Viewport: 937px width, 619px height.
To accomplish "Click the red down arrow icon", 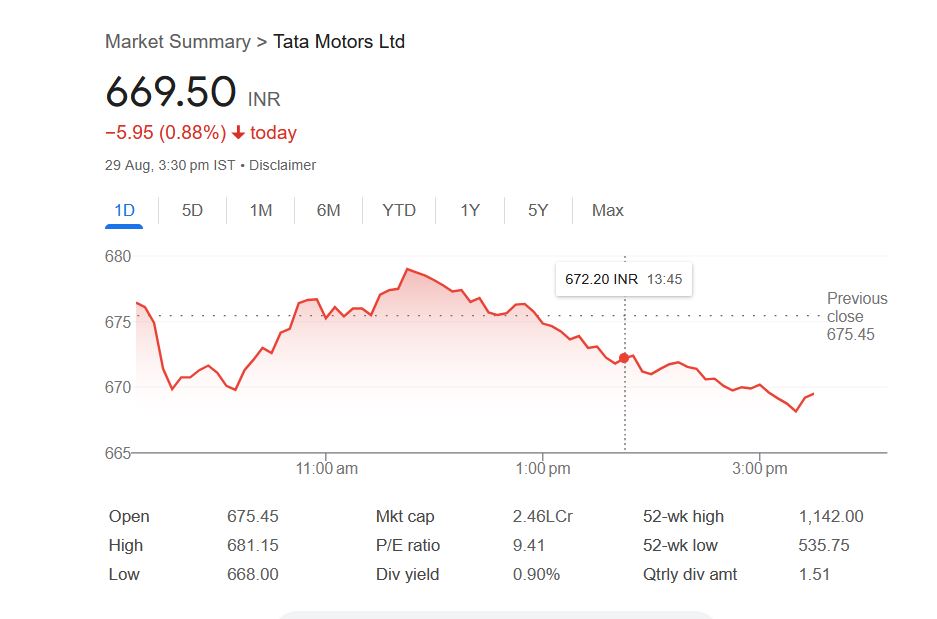I will 238,133.
